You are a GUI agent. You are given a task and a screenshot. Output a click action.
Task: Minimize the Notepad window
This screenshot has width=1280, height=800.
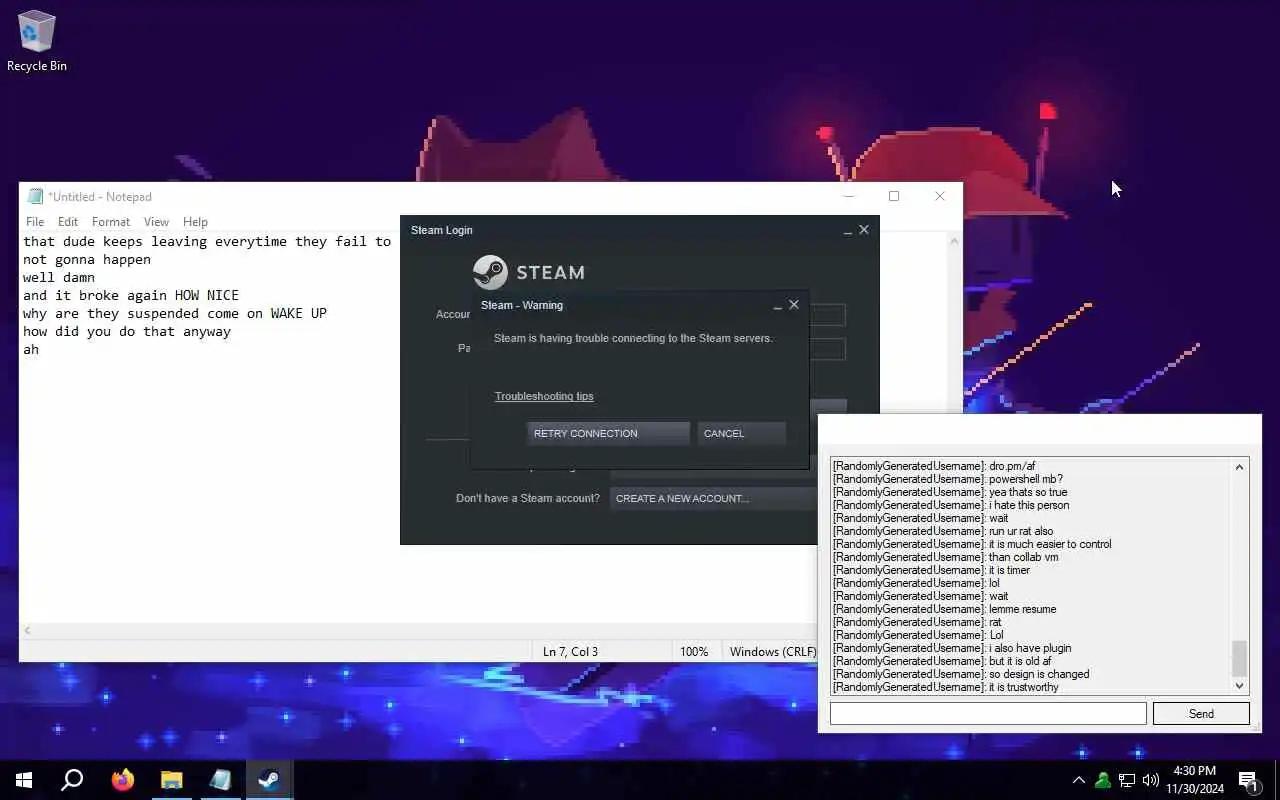[x=849, y=196]
